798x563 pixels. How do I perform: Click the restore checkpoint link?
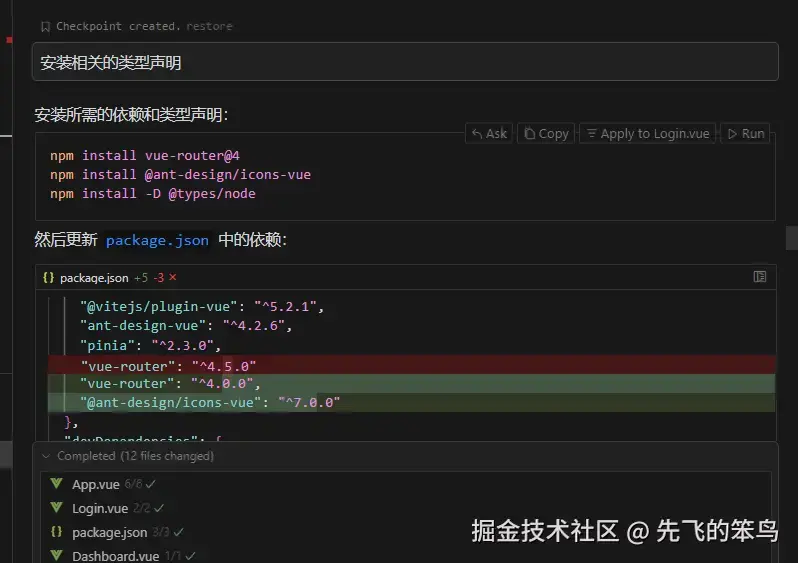209,26
